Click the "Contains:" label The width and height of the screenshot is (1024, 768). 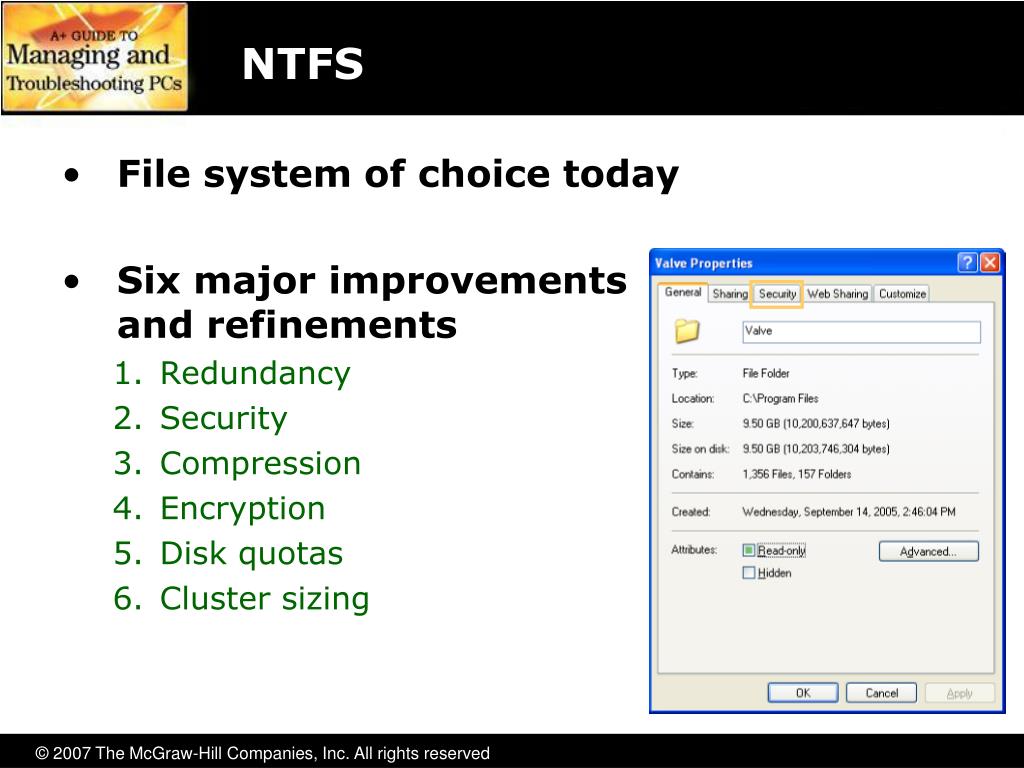point(692,474)
